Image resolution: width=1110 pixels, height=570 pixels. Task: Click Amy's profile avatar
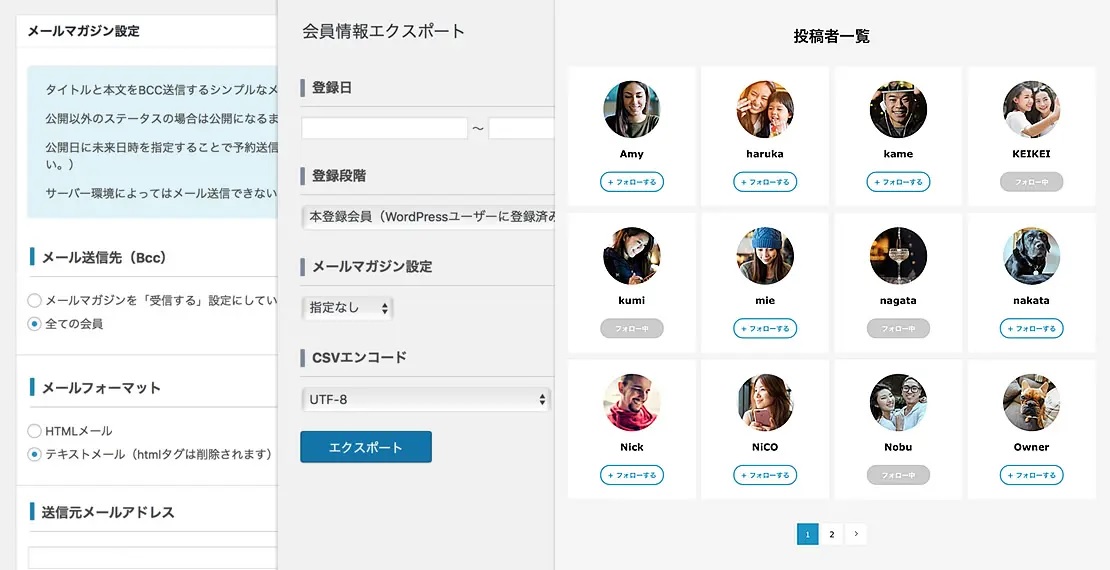[x=631, y=109]
